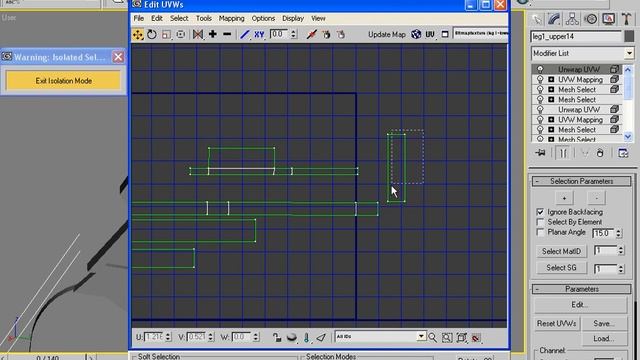Open the File menu
This screenshot has width=640, height=360.
pyautogui.click(x=139, y=18)
